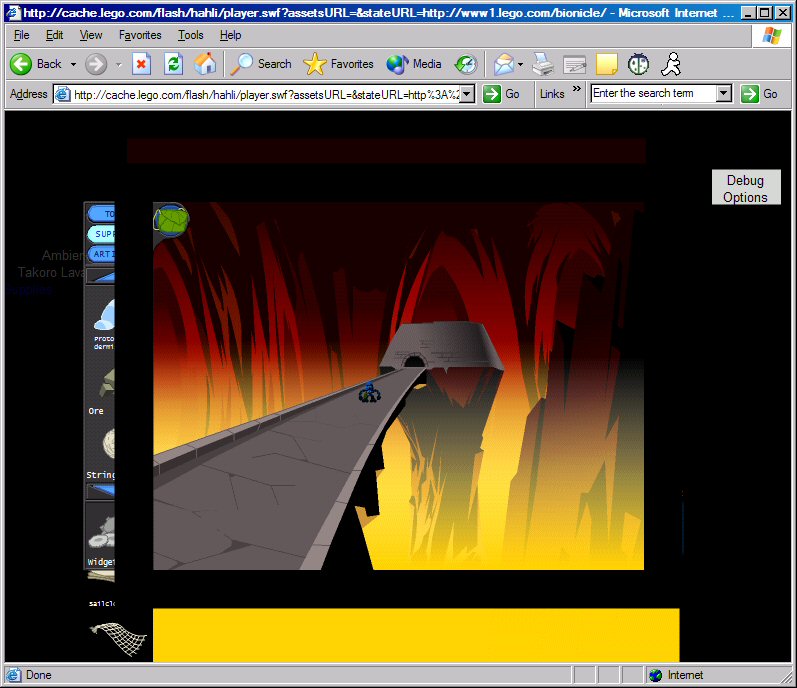Screen dimensions: 797x688
Task: Open the Media pane
Action: pos(413,64)
